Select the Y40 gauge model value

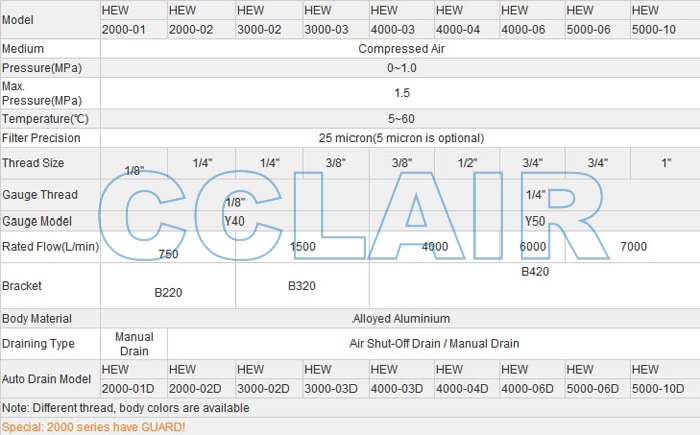tap(234, 221)
